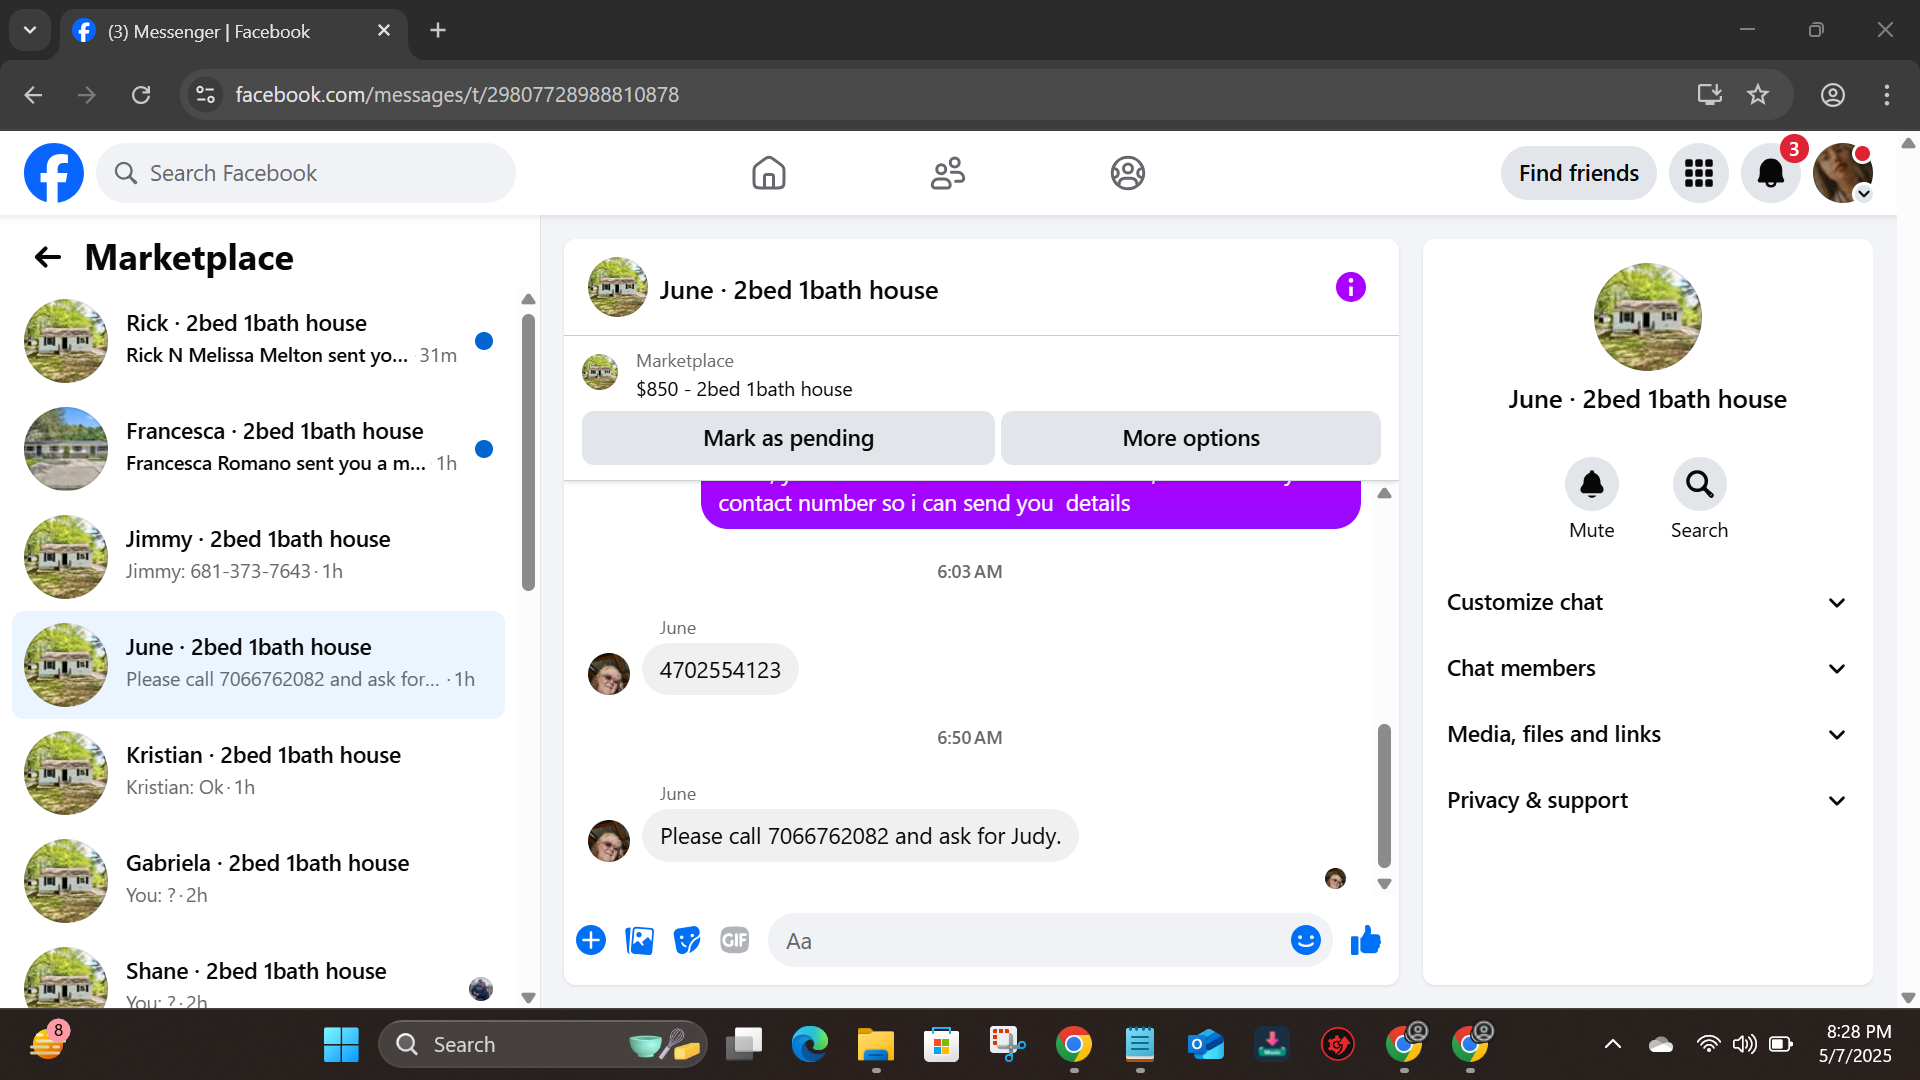
Task: Click the GIF picker icon
Action: pyautogui.click(x=734, y=941)
